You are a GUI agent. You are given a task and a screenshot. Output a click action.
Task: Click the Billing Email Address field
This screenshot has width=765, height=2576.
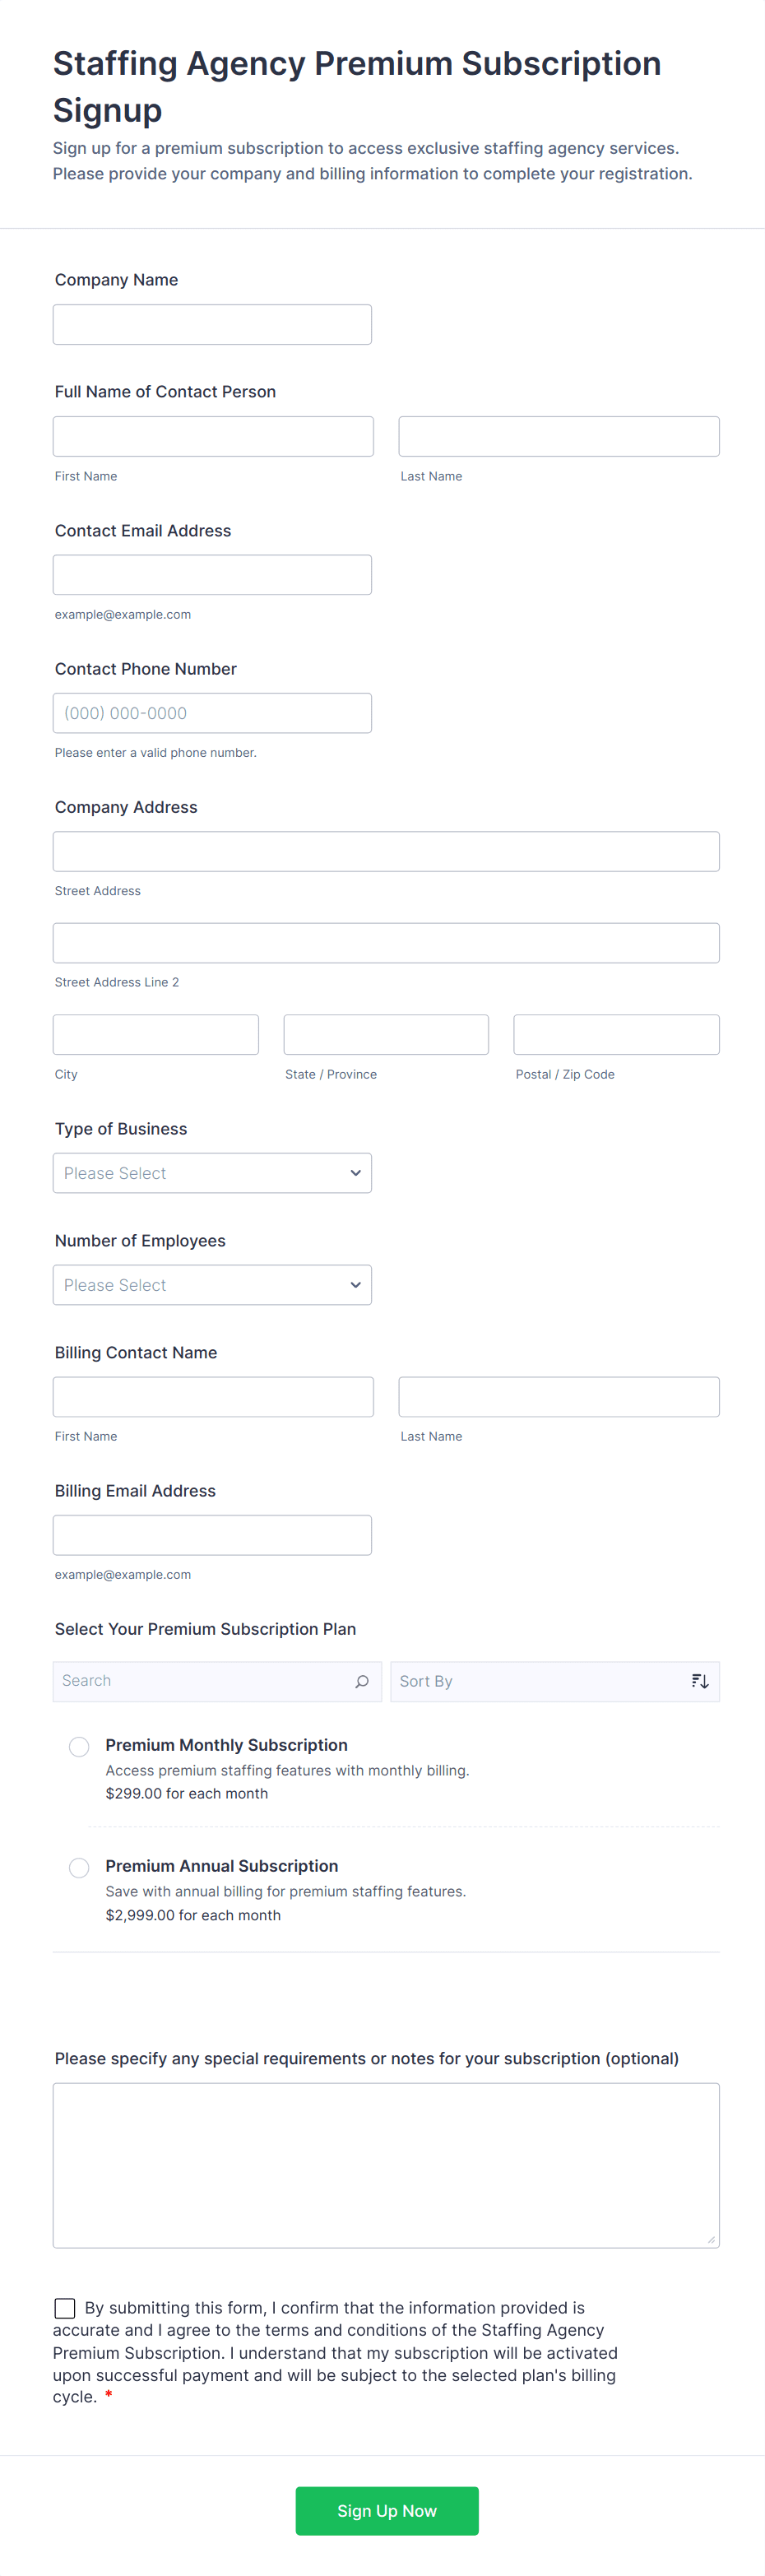pos(212,1535)
